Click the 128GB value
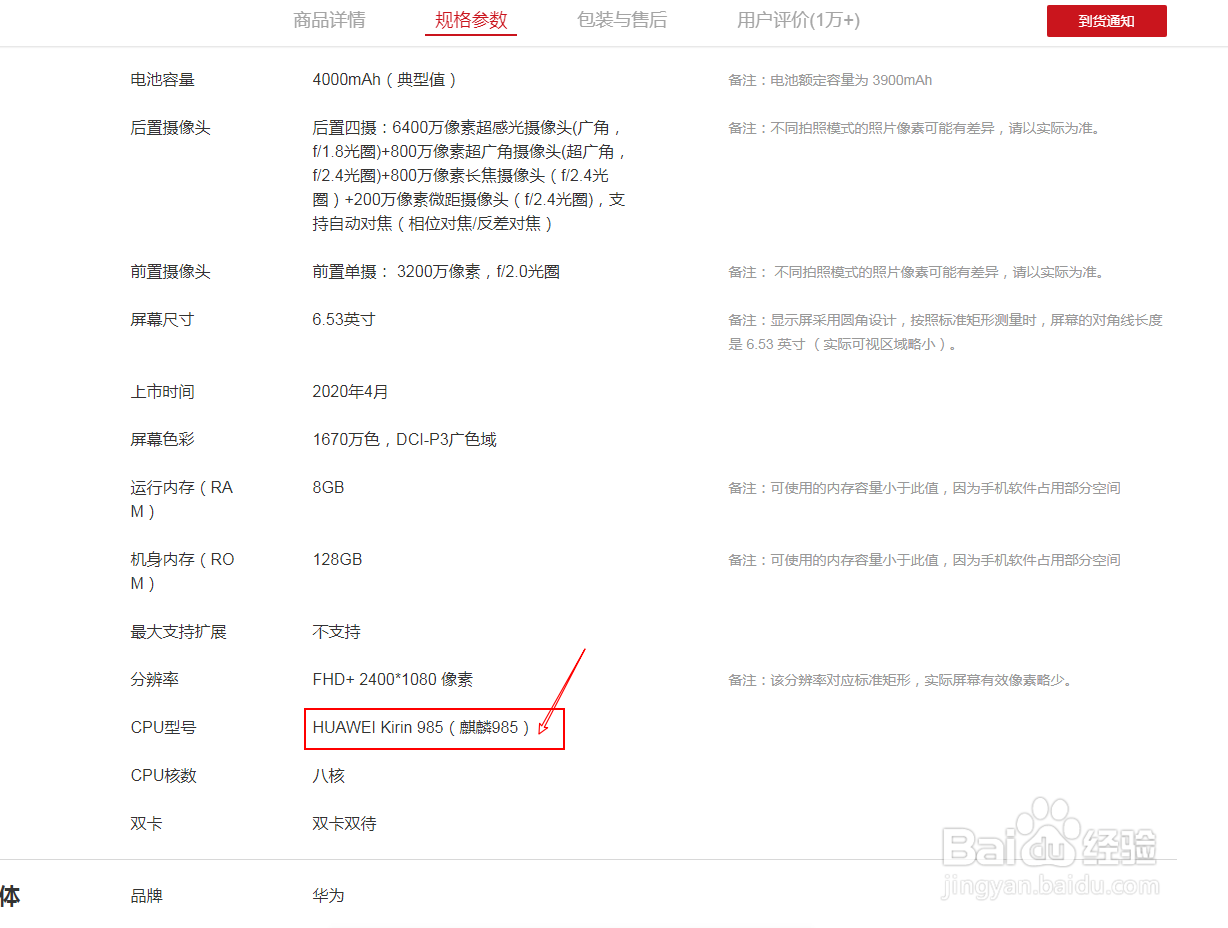1228x928 pixels. 337,560
